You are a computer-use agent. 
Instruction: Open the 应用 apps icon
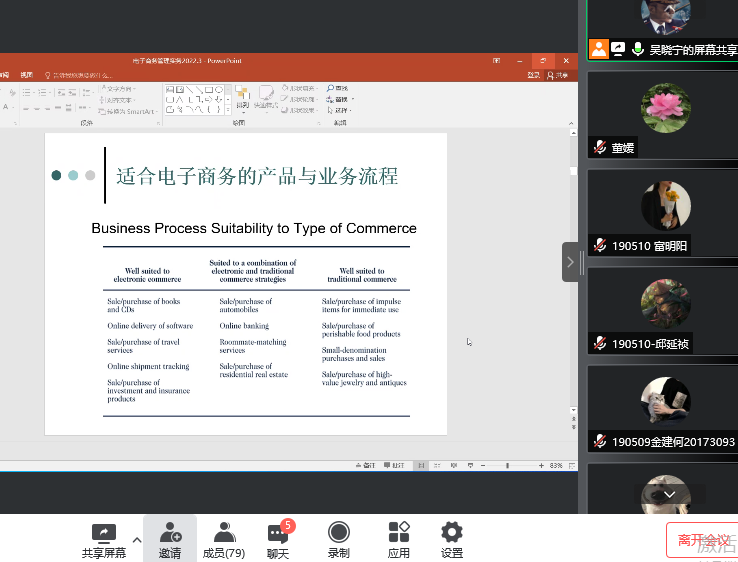pyautogui.click(x=399, y=533)
